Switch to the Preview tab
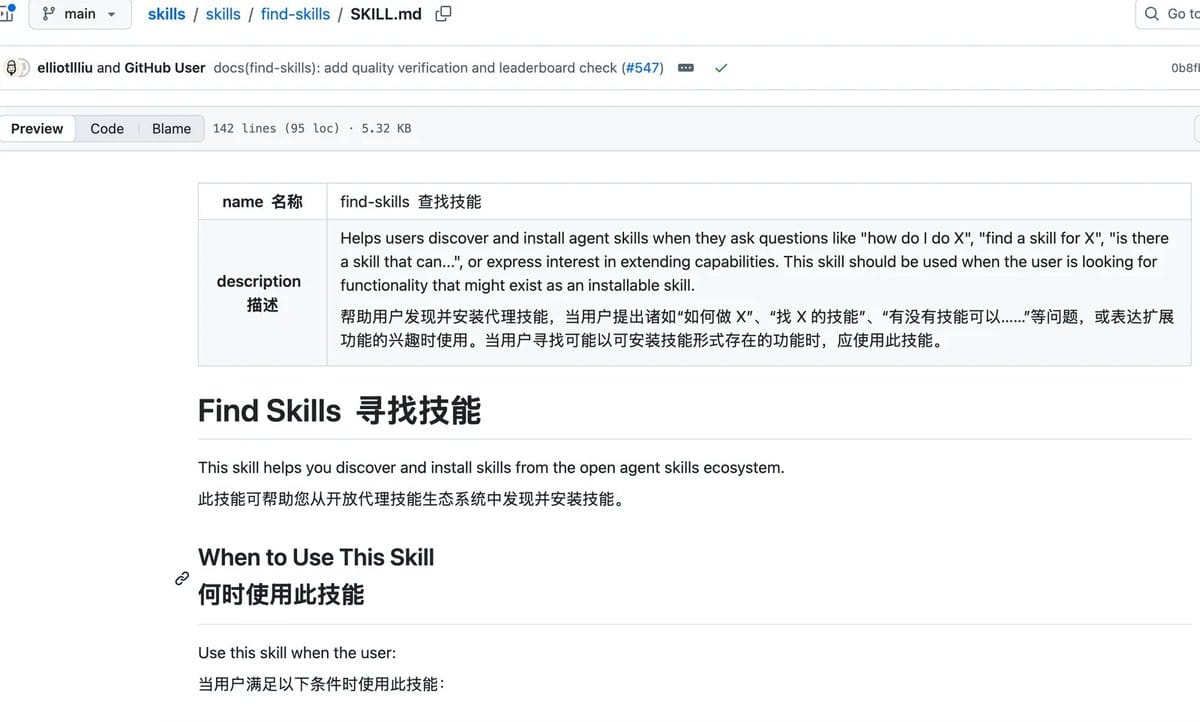The height and width of the screenshot is (722, 1200). (37, 128)
